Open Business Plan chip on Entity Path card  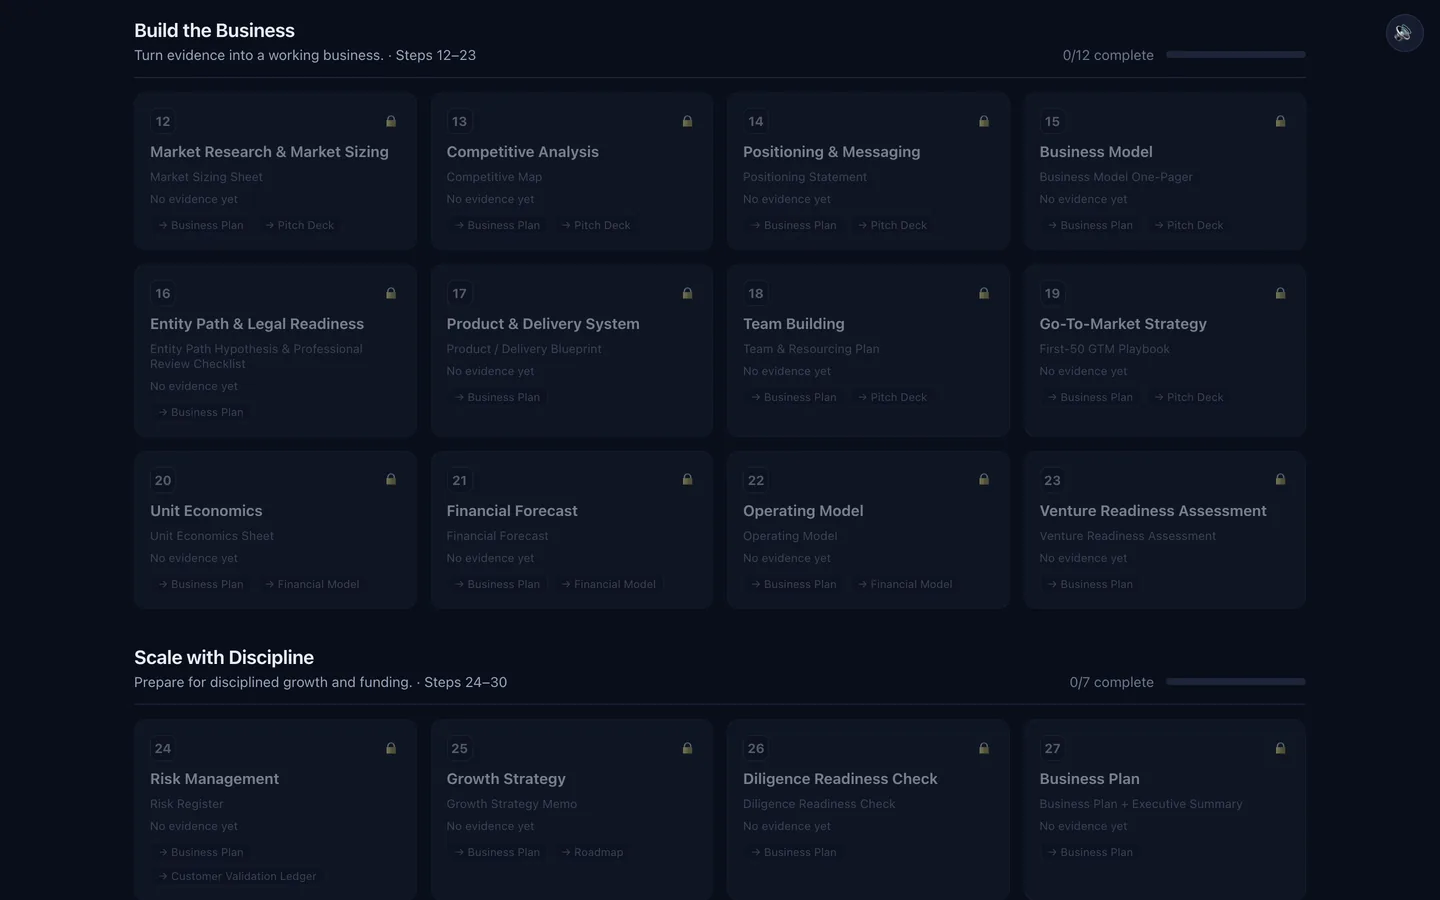point(201,412)
